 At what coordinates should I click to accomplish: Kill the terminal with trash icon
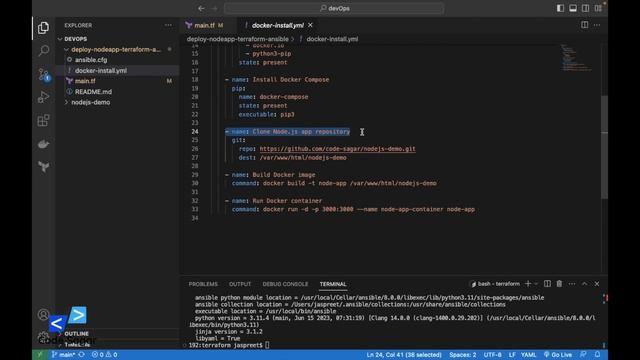coord(559,284)
